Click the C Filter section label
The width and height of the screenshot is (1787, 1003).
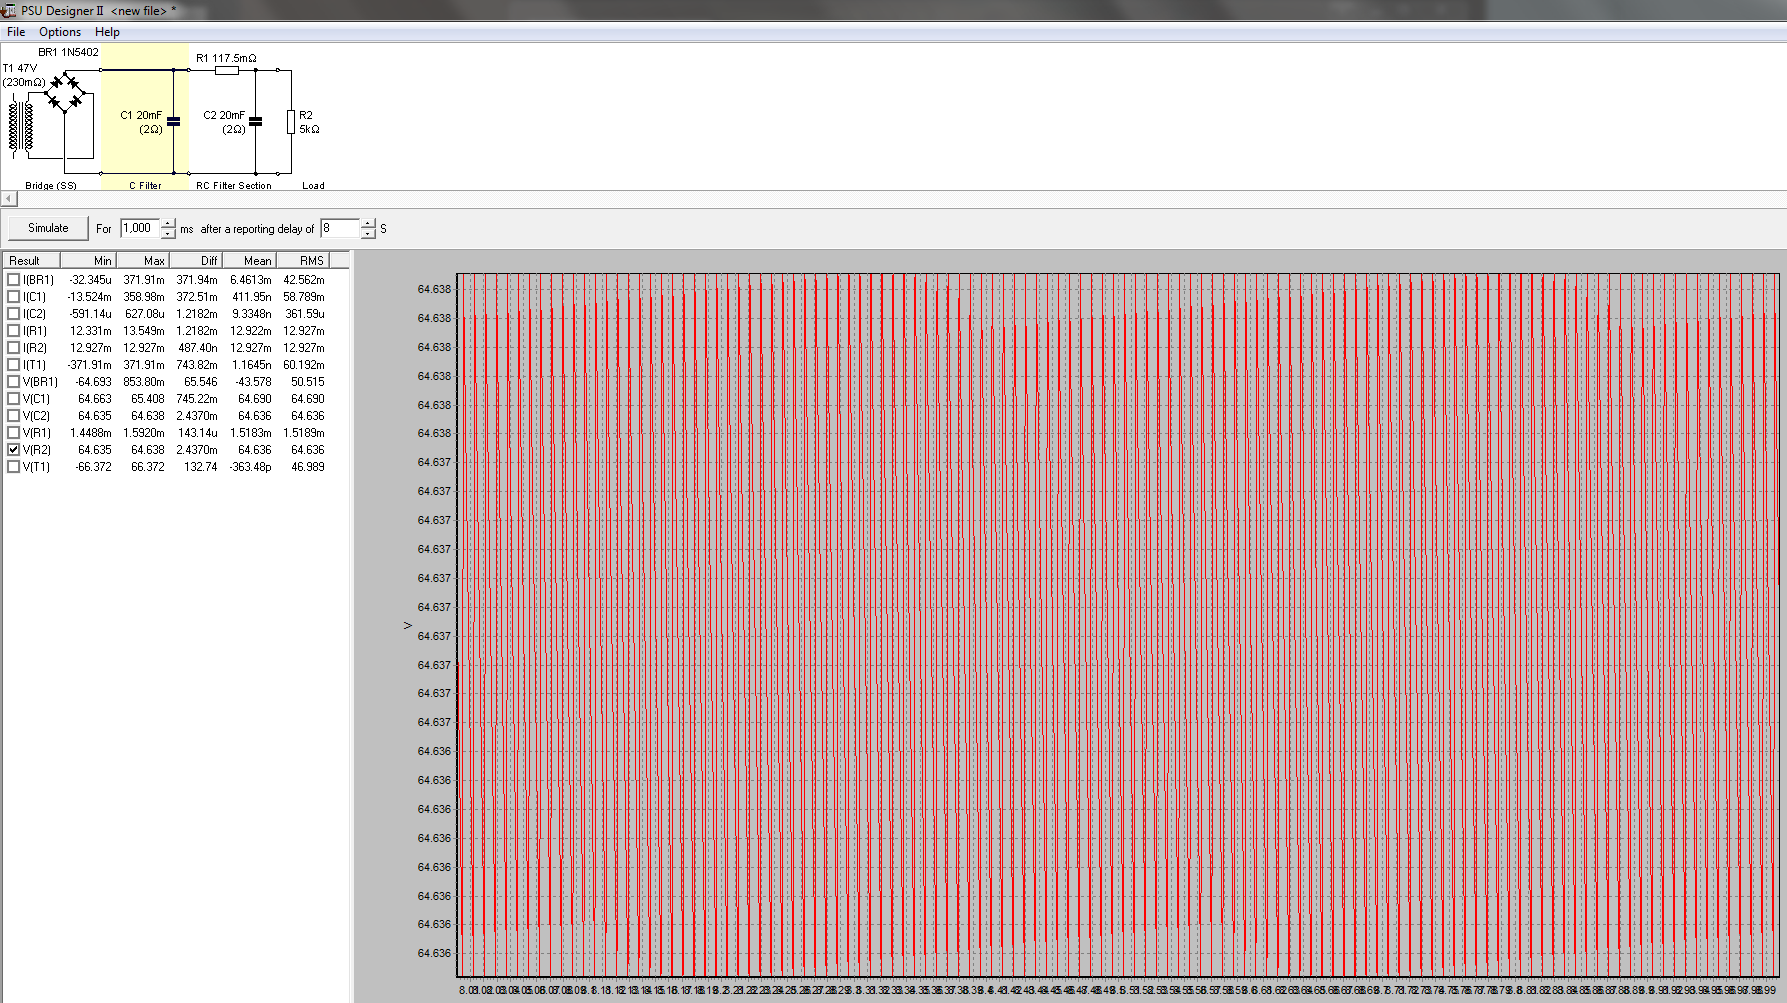click(x=145, y=185)
